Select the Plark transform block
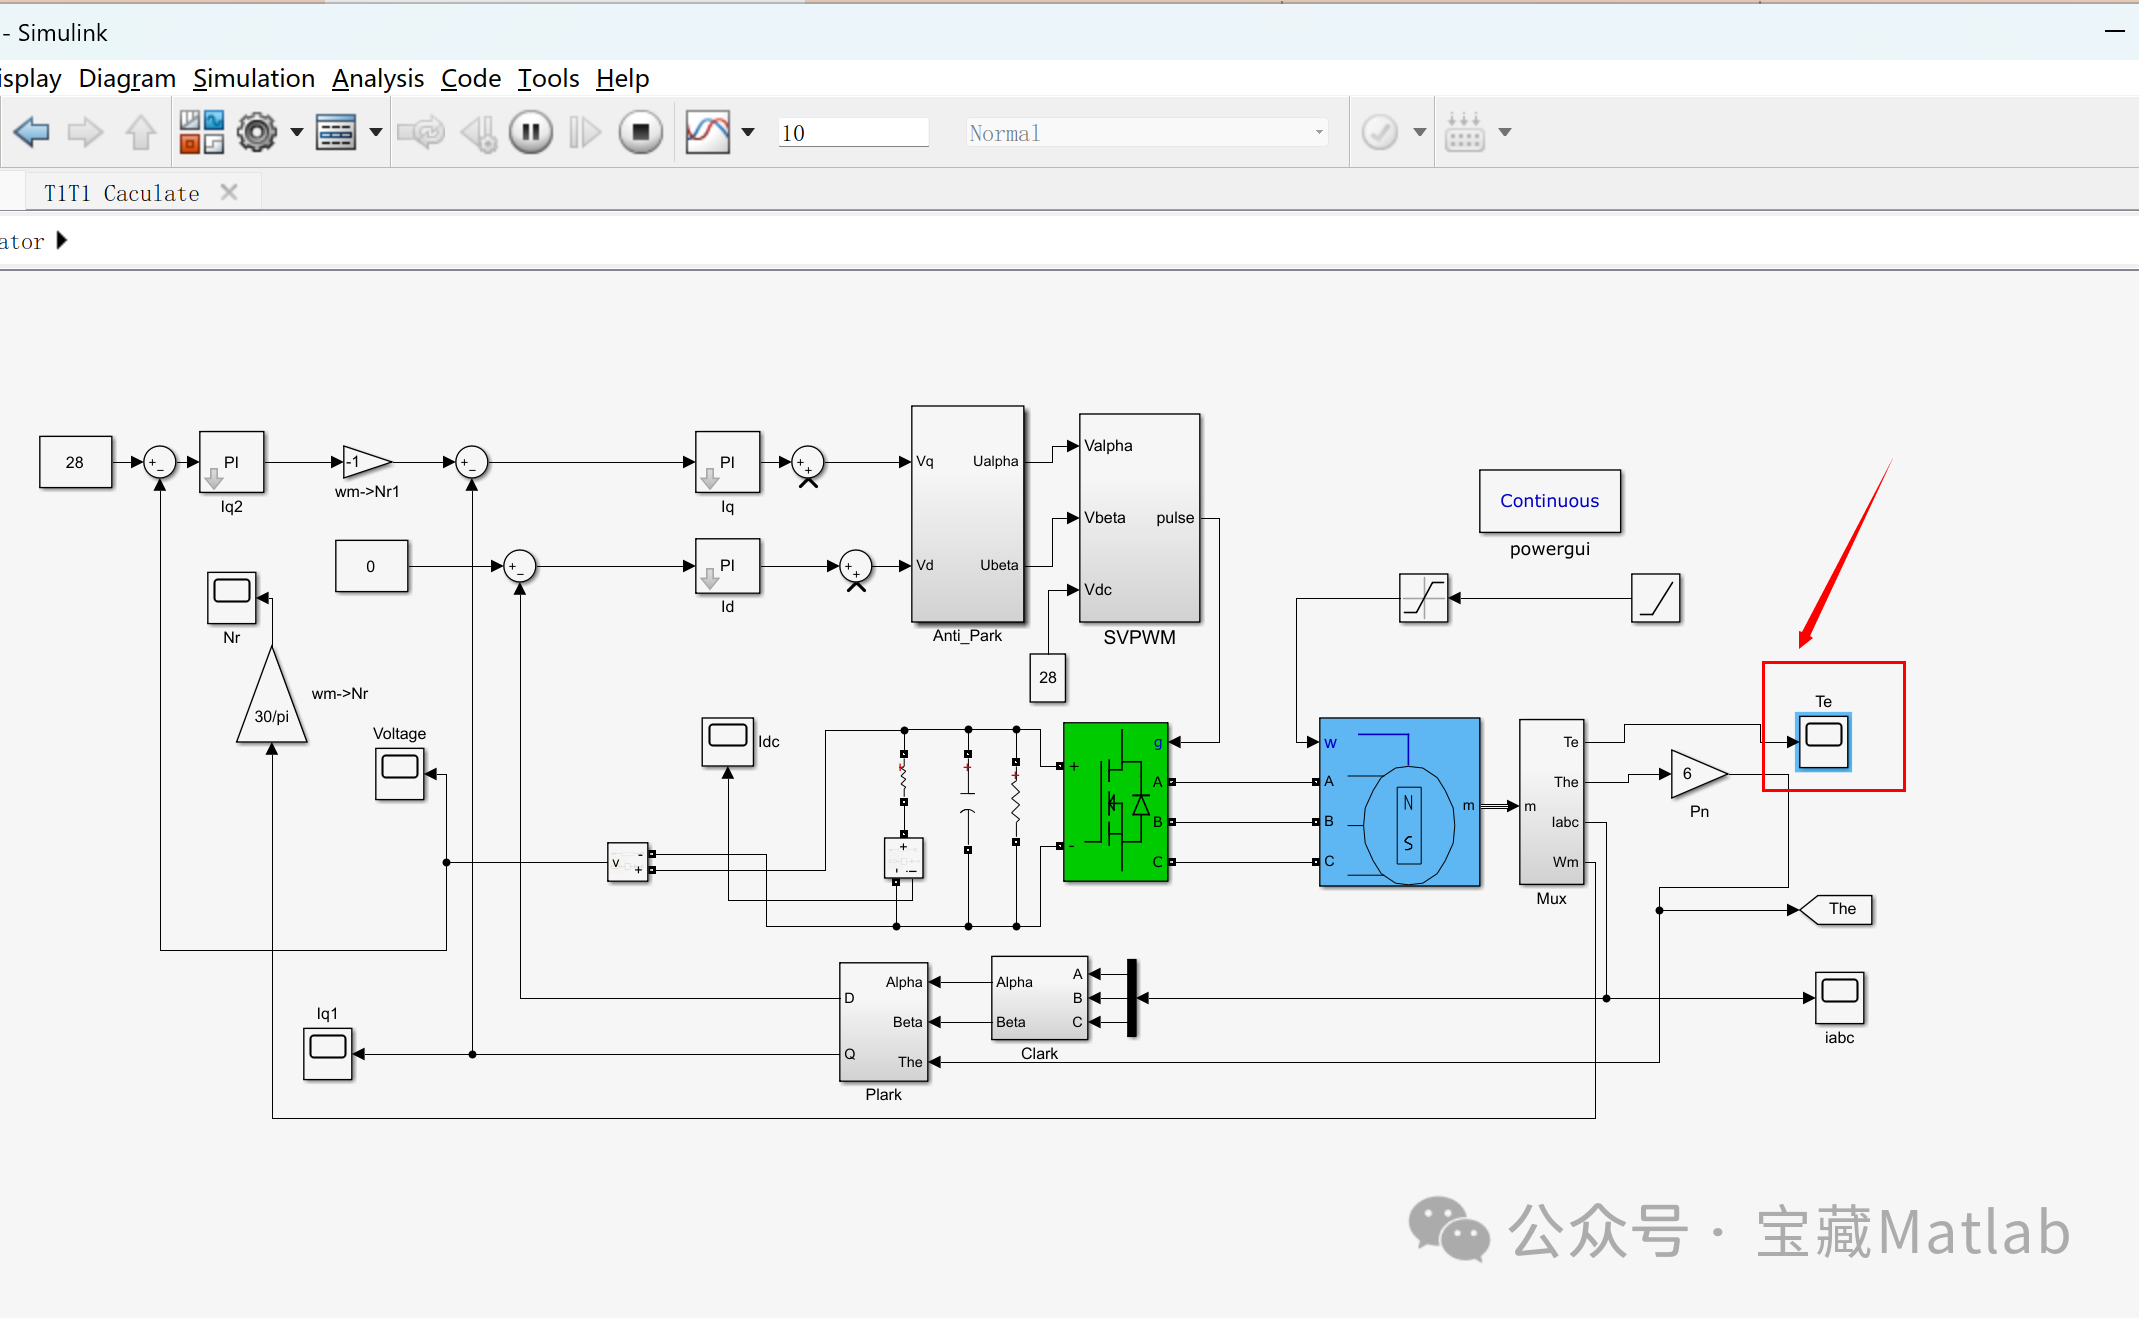Screen dimensions: 2139x1318 coord(884,1022)
